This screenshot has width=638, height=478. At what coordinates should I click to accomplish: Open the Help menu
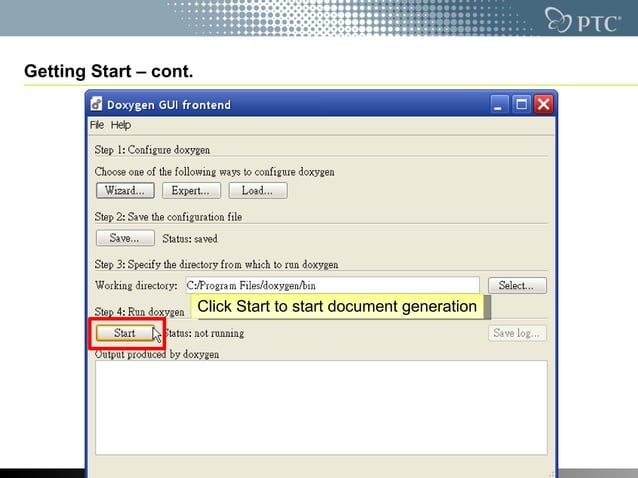click(120, 125)
